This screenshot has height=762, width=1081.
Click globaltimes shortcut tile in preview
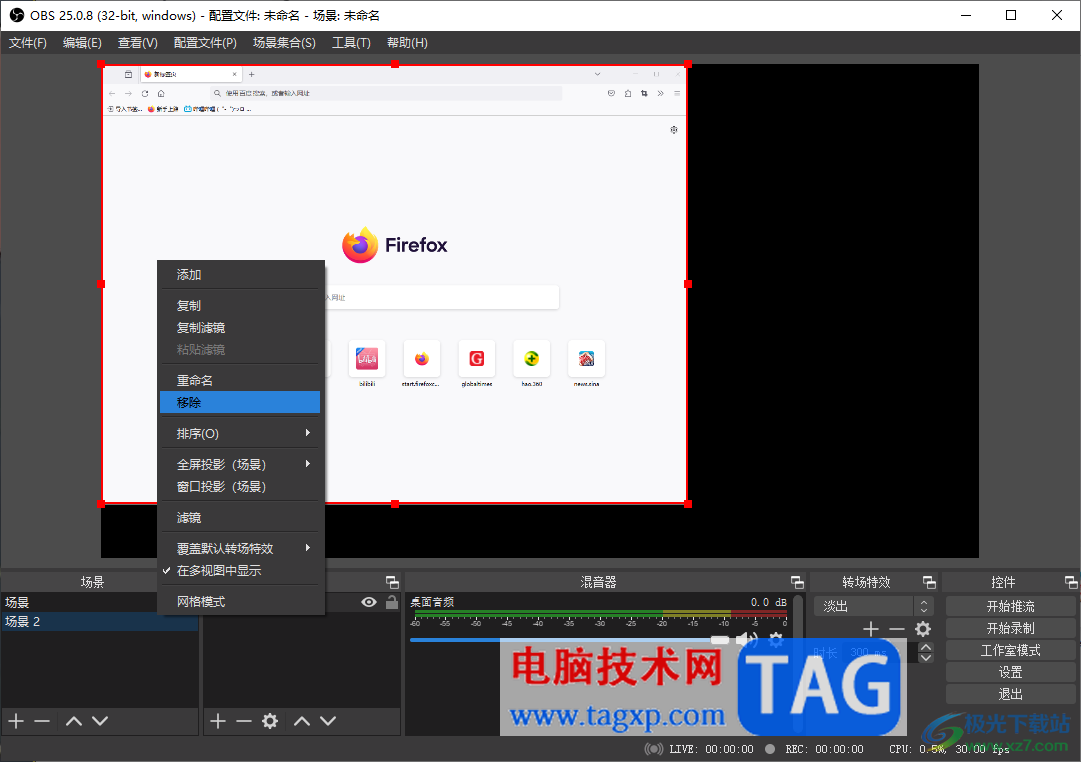click(x=476, y=359)
